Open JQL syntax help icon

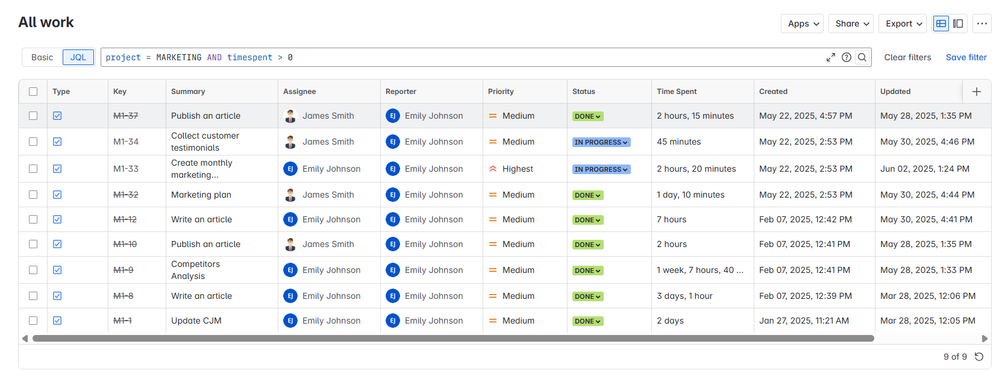pos(846,57)
